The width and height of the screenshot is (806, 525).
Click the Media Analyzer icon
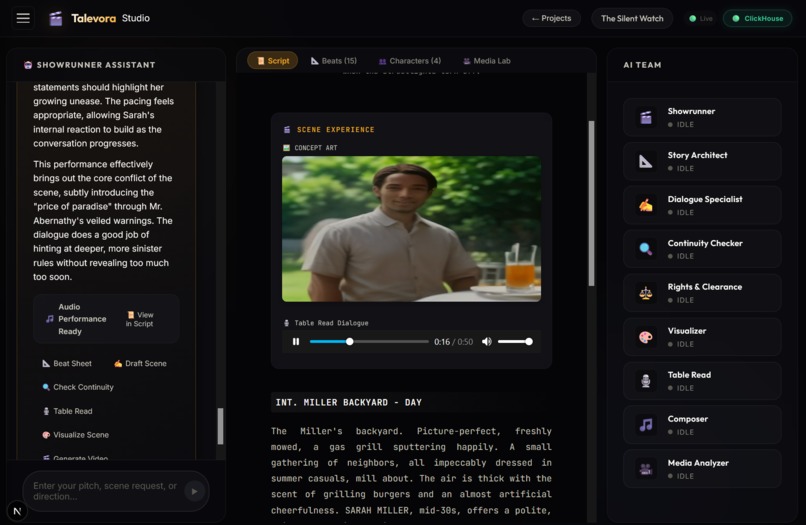tap(646, 469)
